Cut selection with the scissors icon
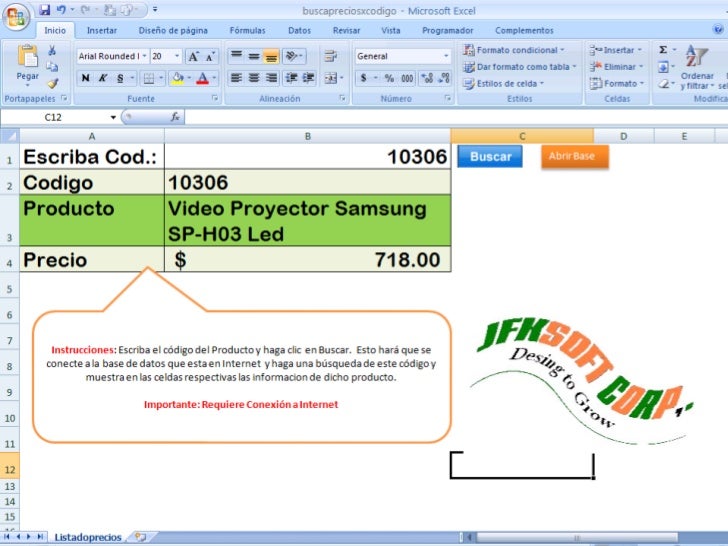The image size is (728, 546). 52,50
